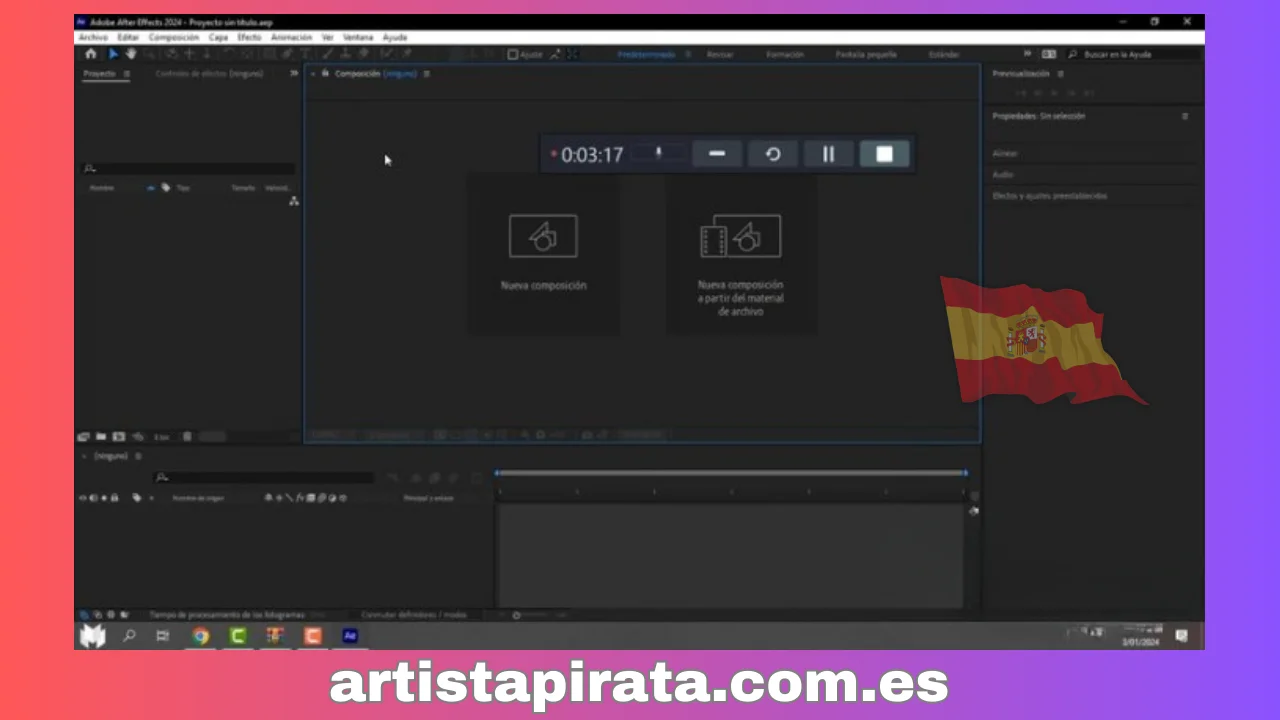
Task: Click the Home icon in the toolbar
Action: [91, 54]
